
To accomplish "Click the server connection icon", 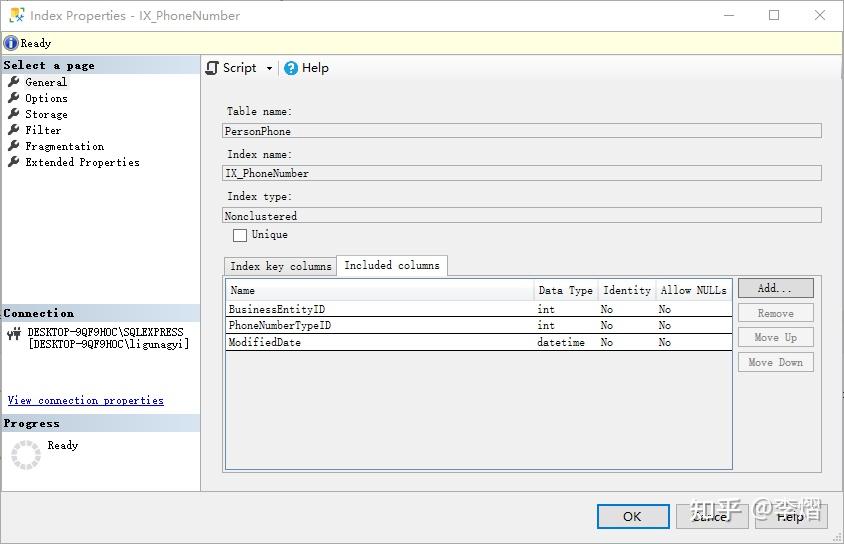I will (14, 333).
